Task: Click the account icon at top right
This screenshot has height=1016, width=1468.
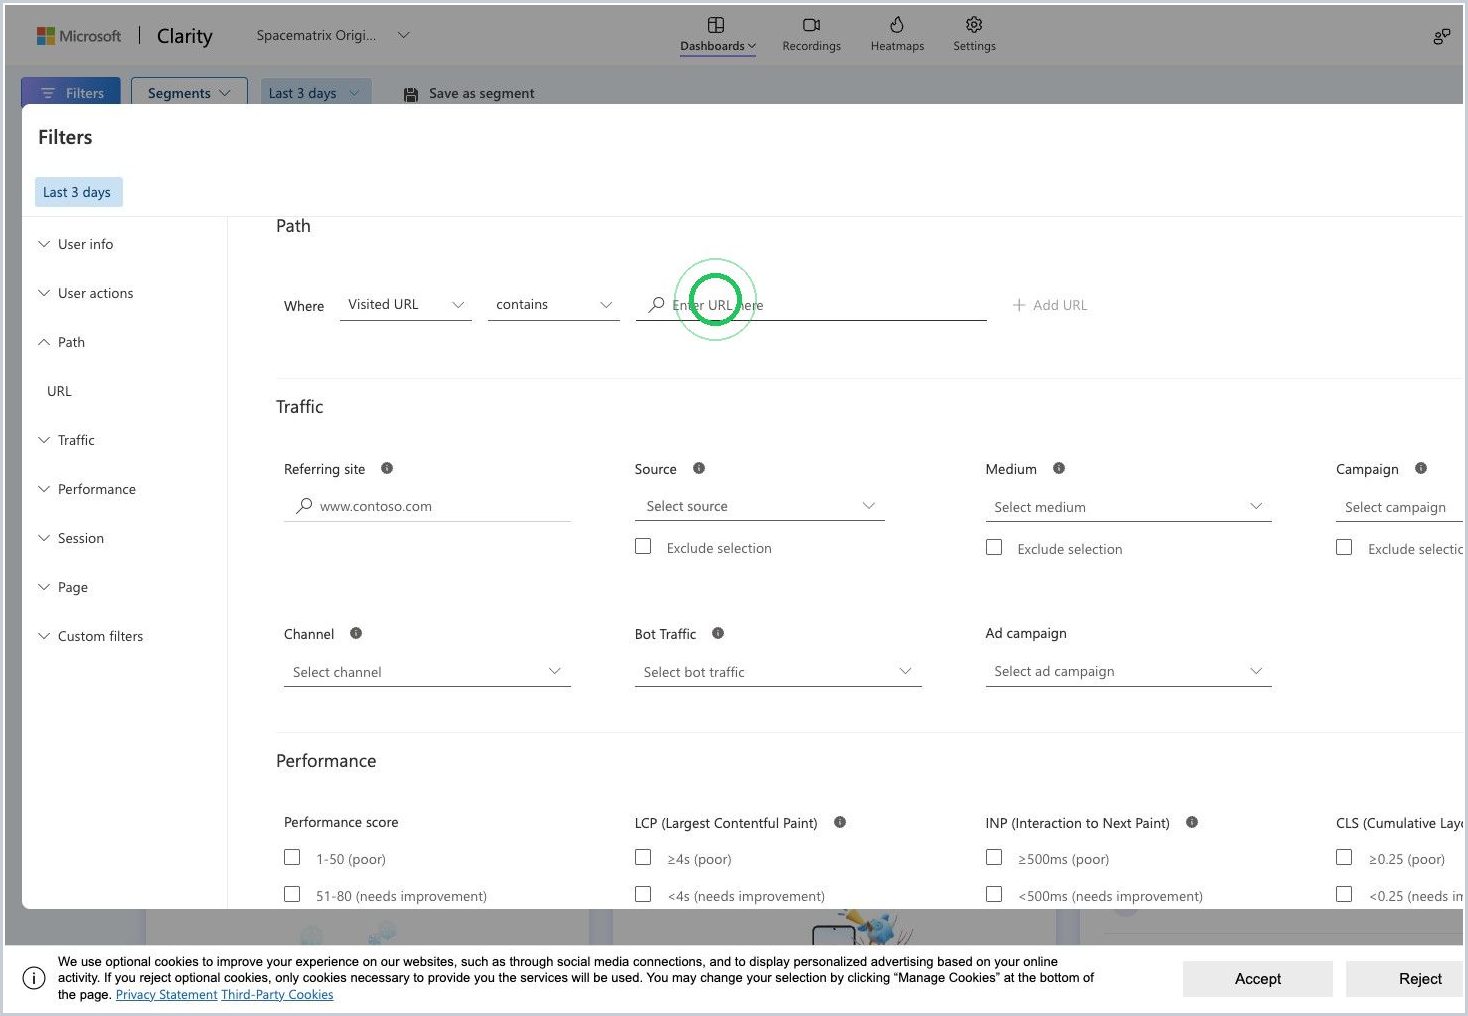Action: (1441, 37)
